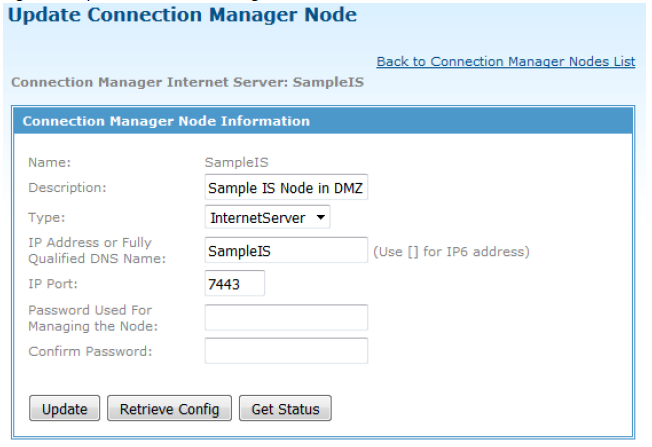Screen dimensions: 652x447
Task: Focus the Description text field
Action: click(286, 187)
